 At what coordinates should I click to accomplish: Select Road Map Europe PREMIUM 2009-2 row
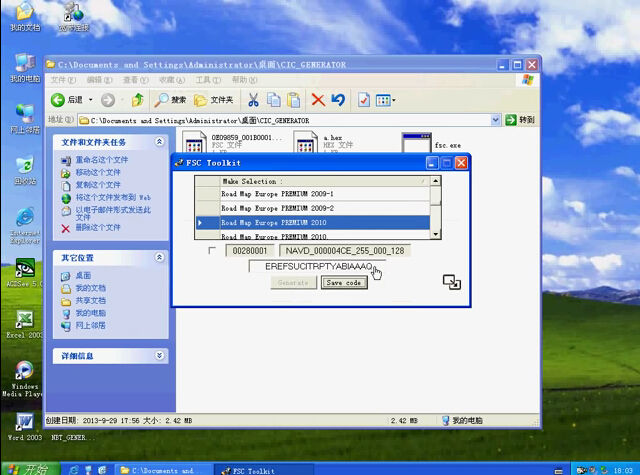[x=313, y=208]
